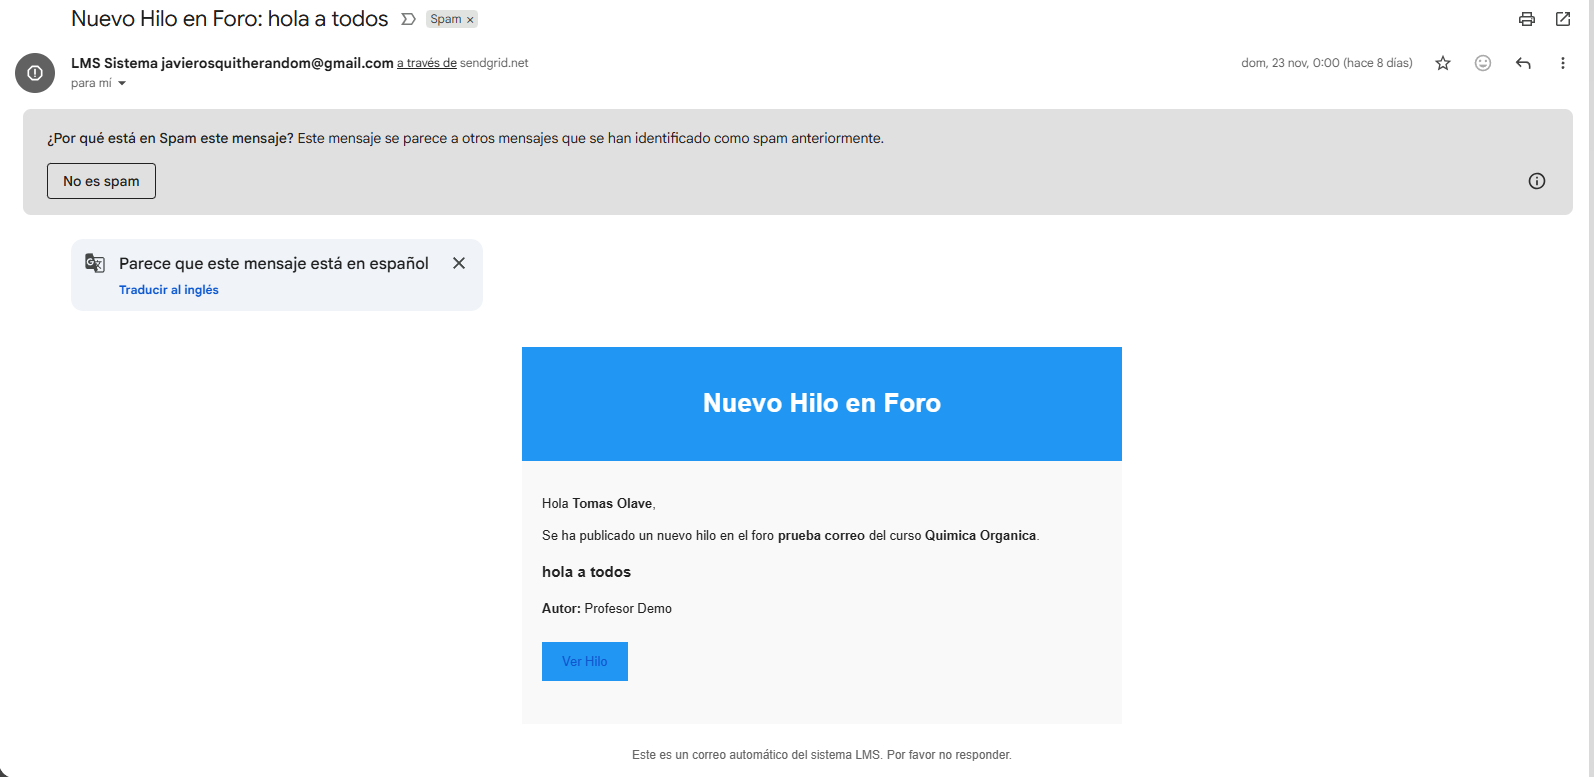Click the sender name 'LMS Sistema'
The image size is (1594, 777).
114,63
